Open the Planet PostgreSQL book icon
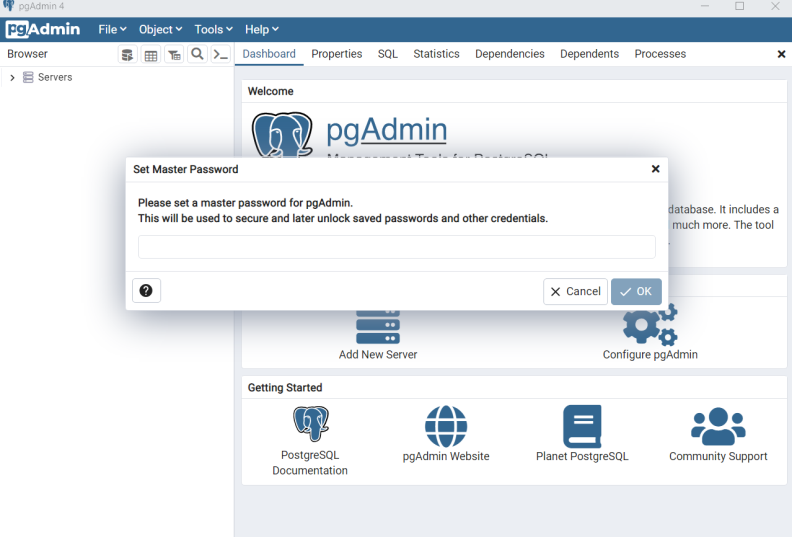Screen dimensions: 792x537 point(582,426)
